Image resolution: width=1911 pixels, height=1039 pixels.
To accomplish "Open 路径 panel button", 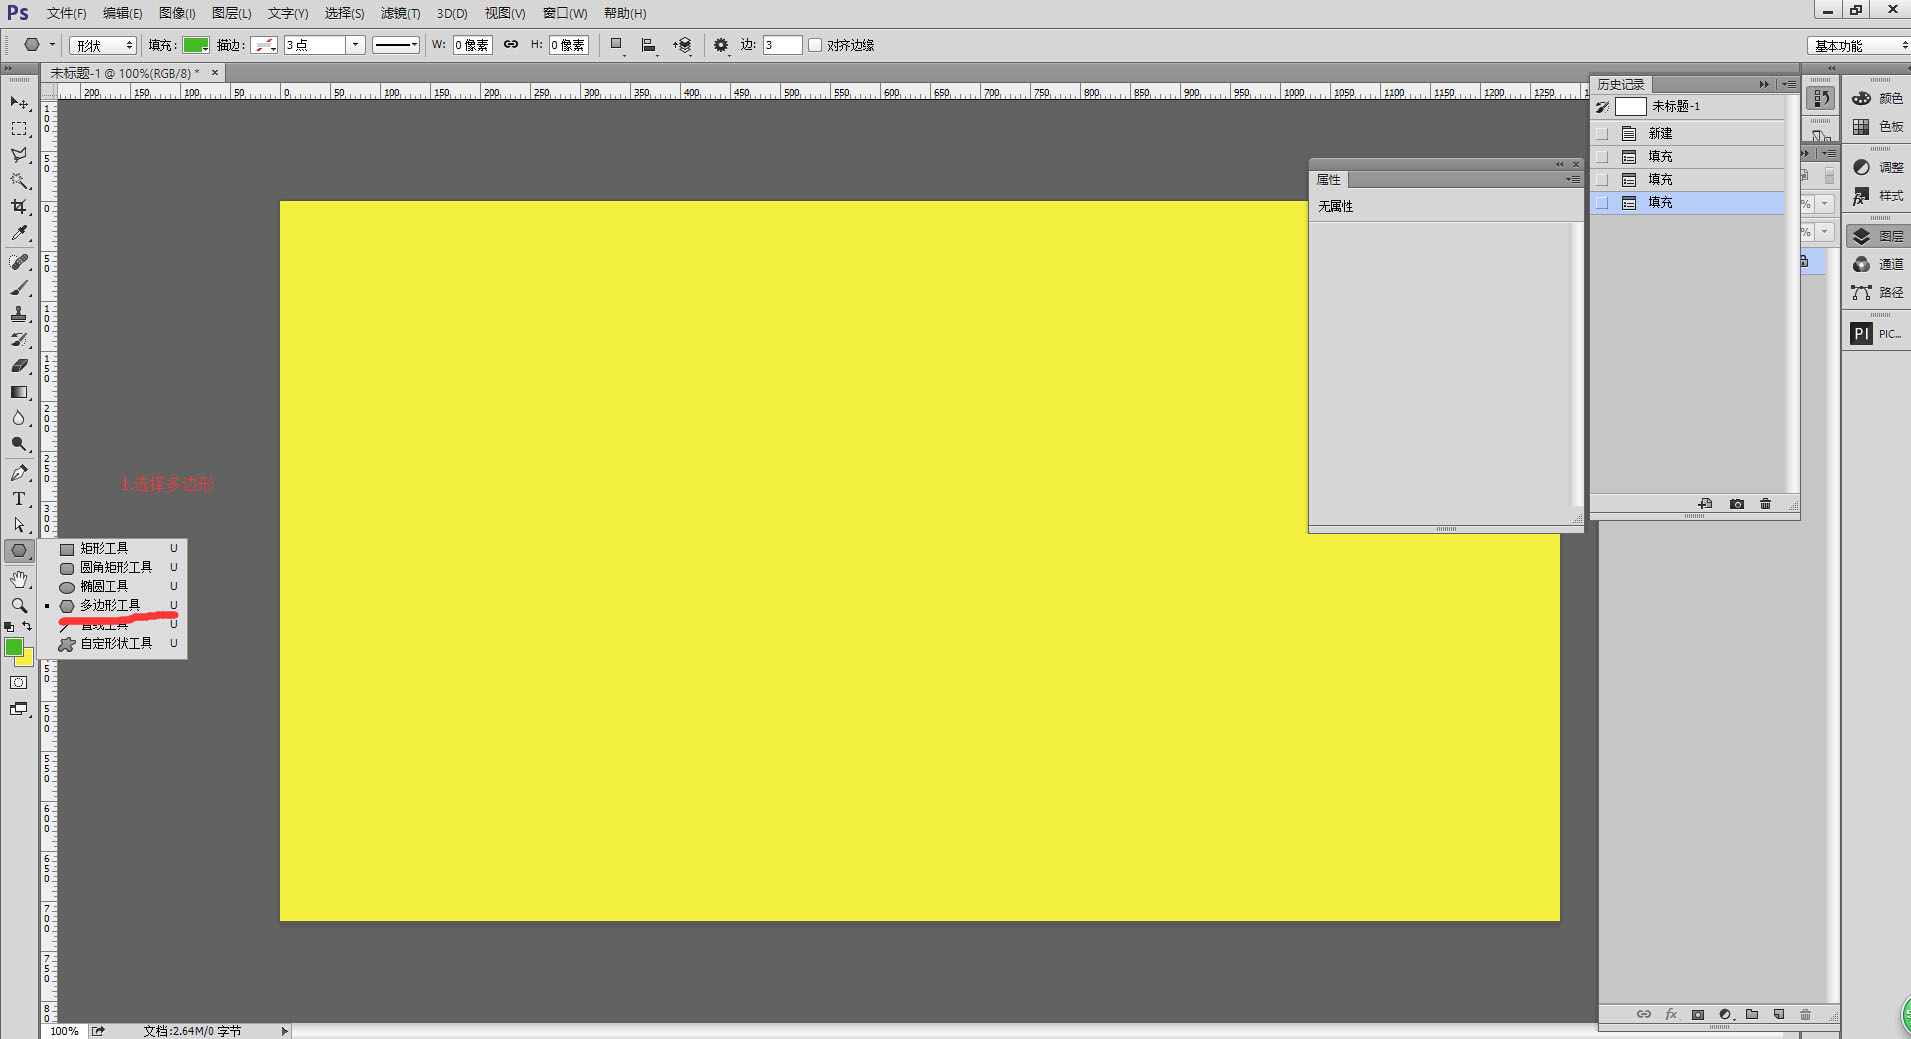I will 1877,292.
